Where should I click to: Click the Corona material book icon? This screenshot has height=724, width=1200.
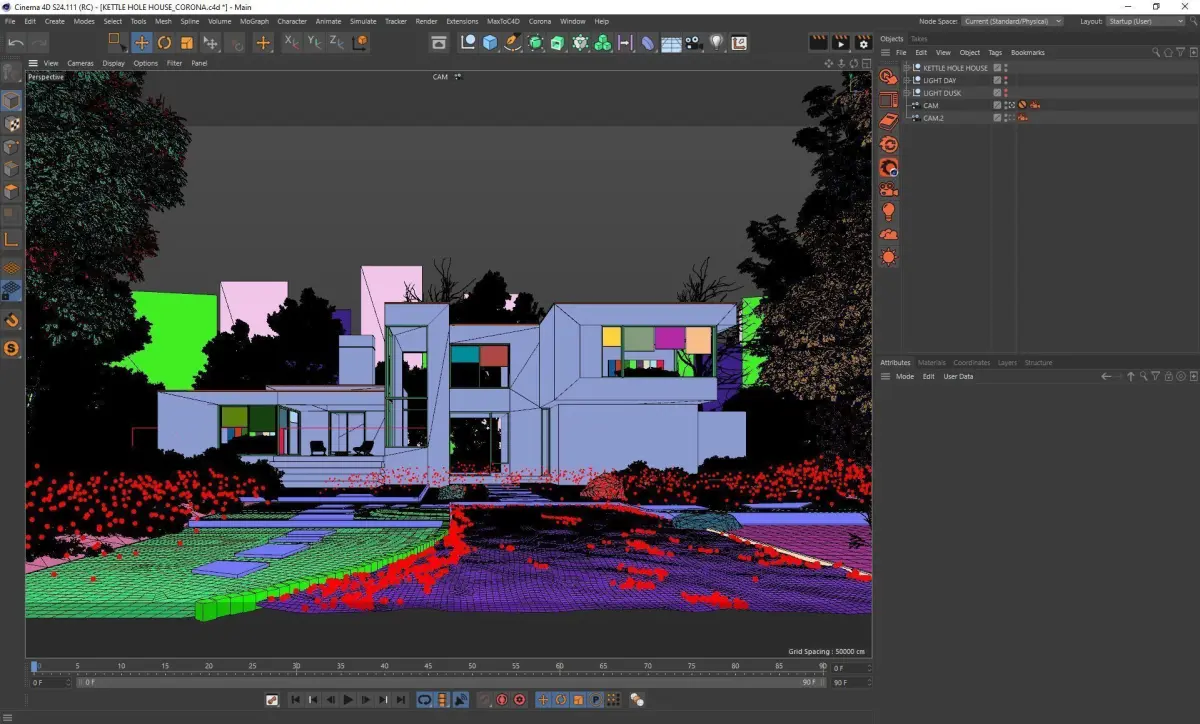click(888, 121)
